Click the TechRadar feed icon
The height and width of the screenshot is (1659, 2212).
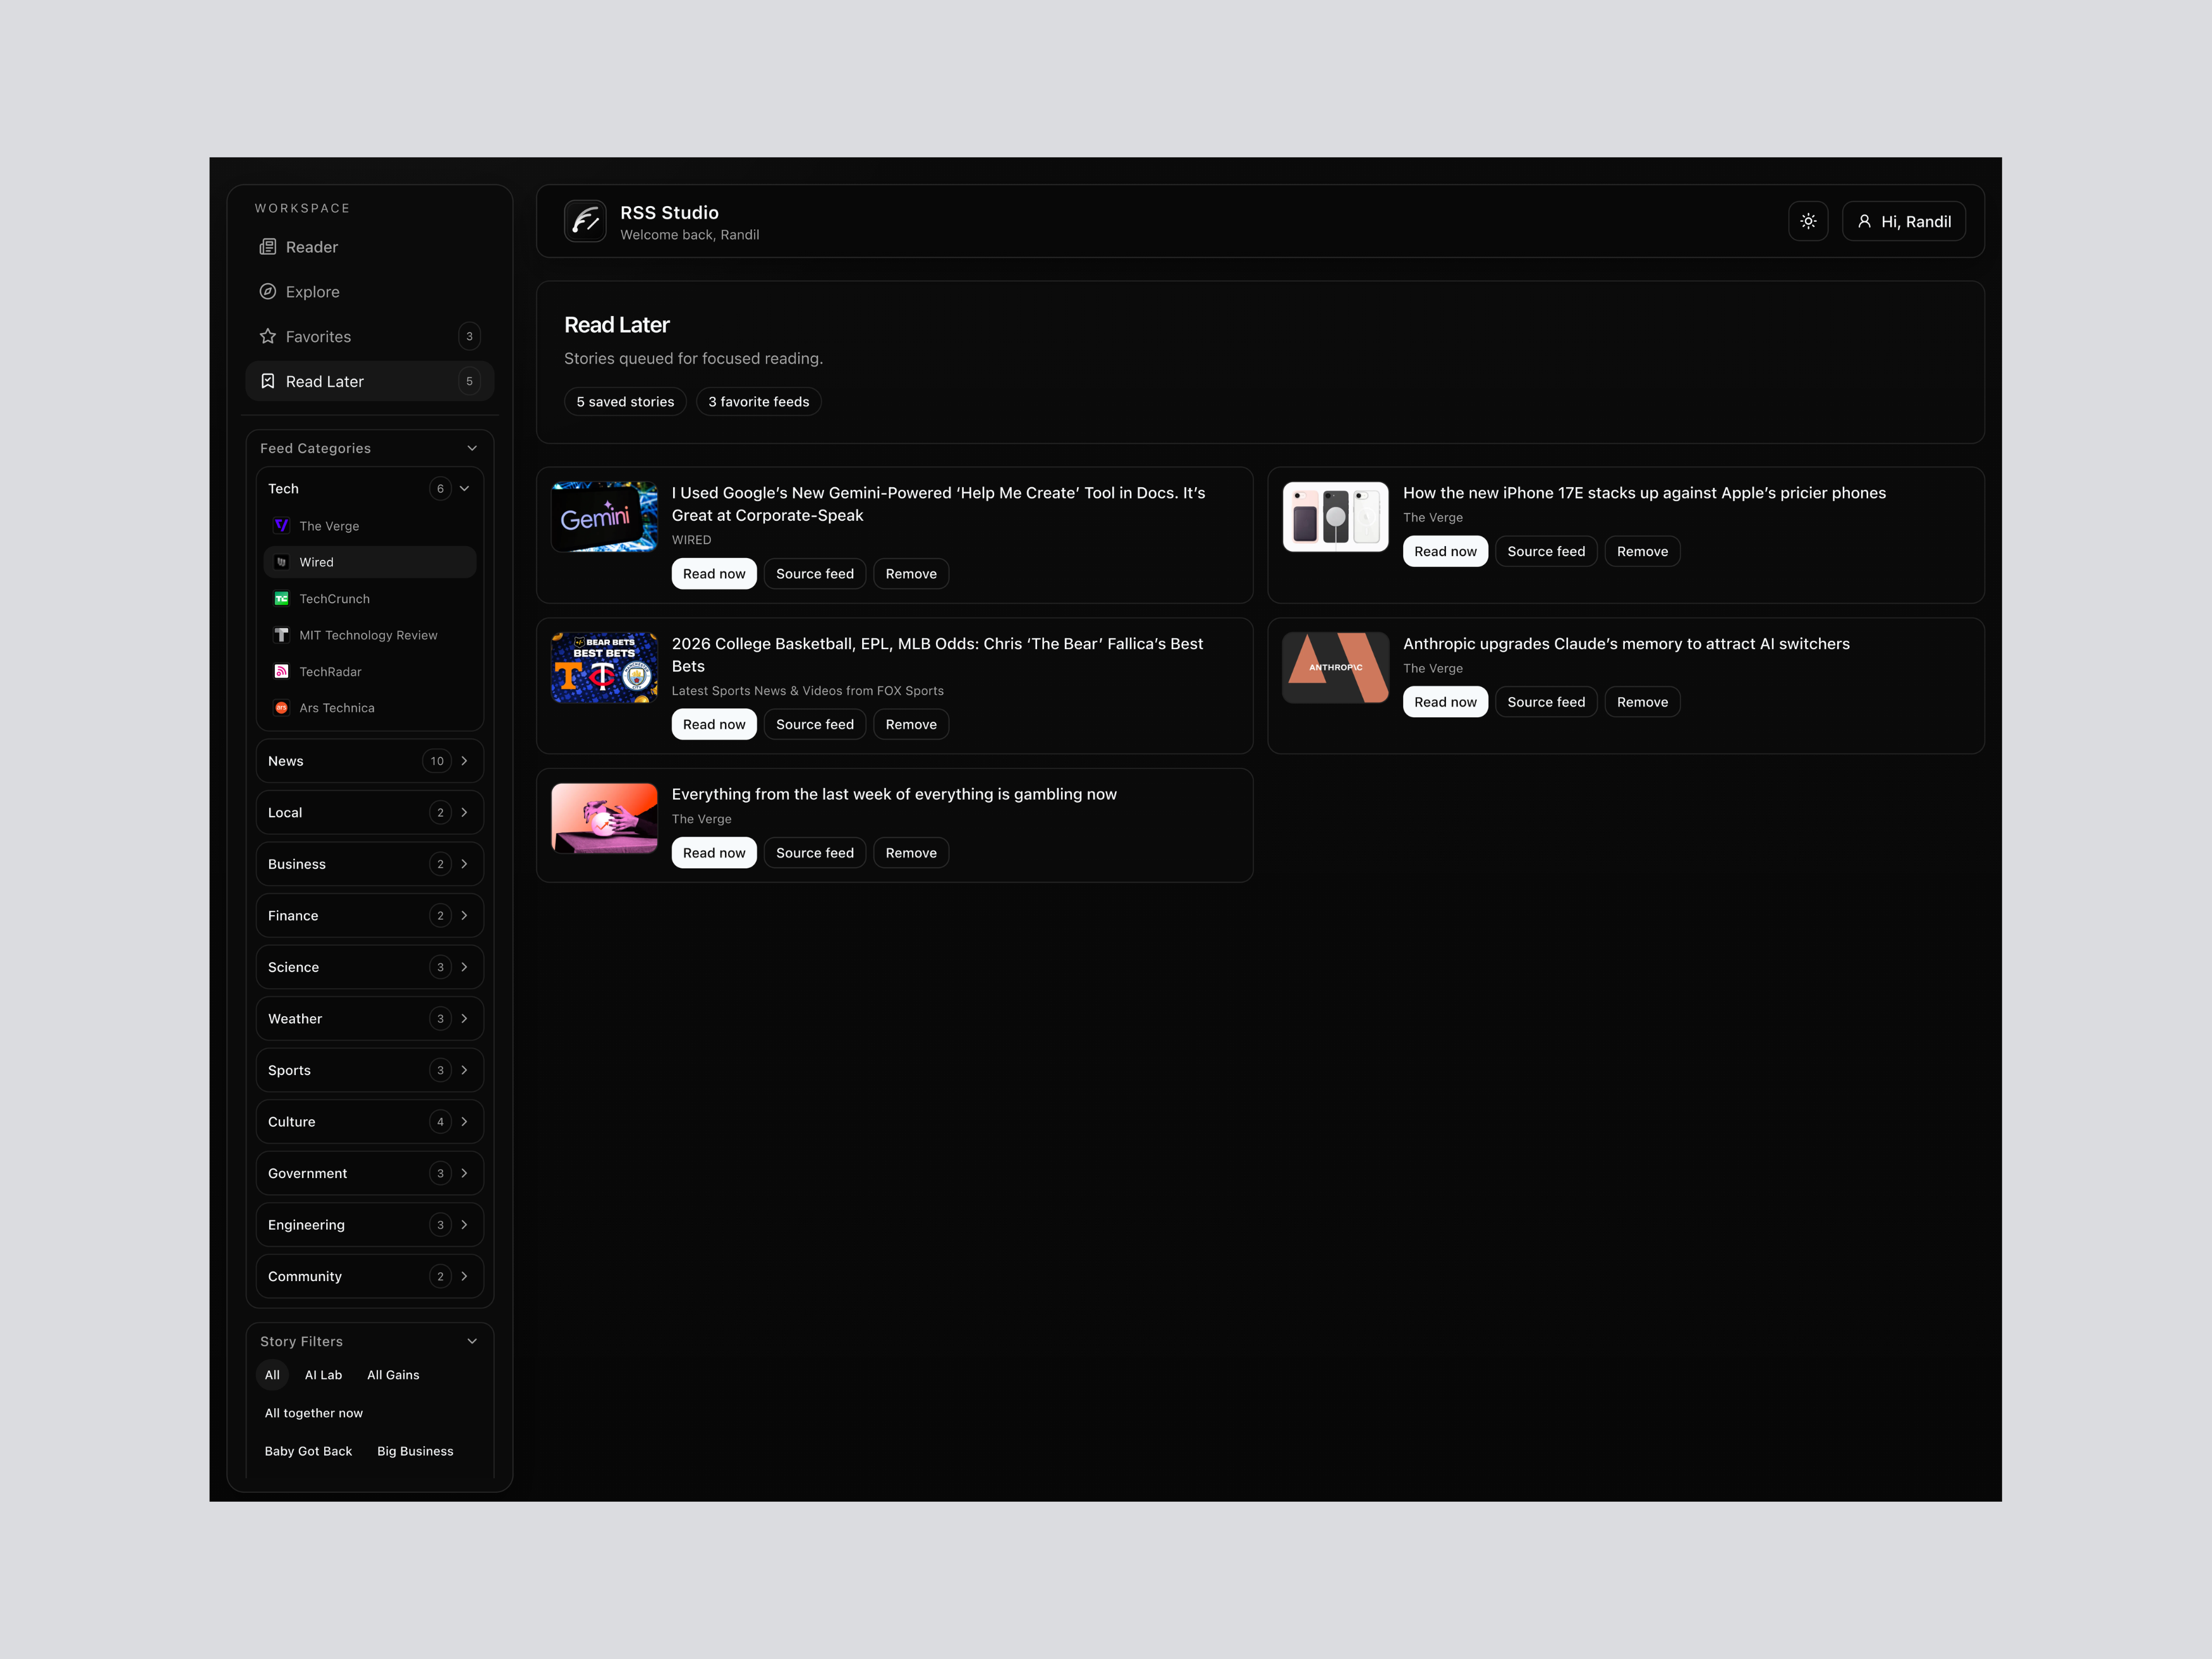281,672
